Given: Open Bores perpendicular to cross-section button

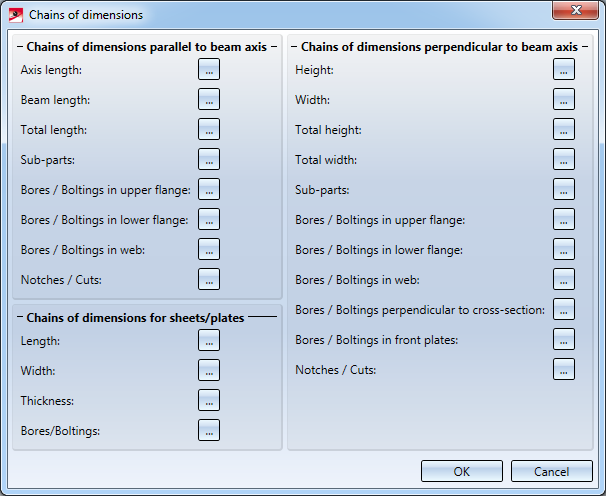Looking at the screenshot, I should [x=564, y=309].
